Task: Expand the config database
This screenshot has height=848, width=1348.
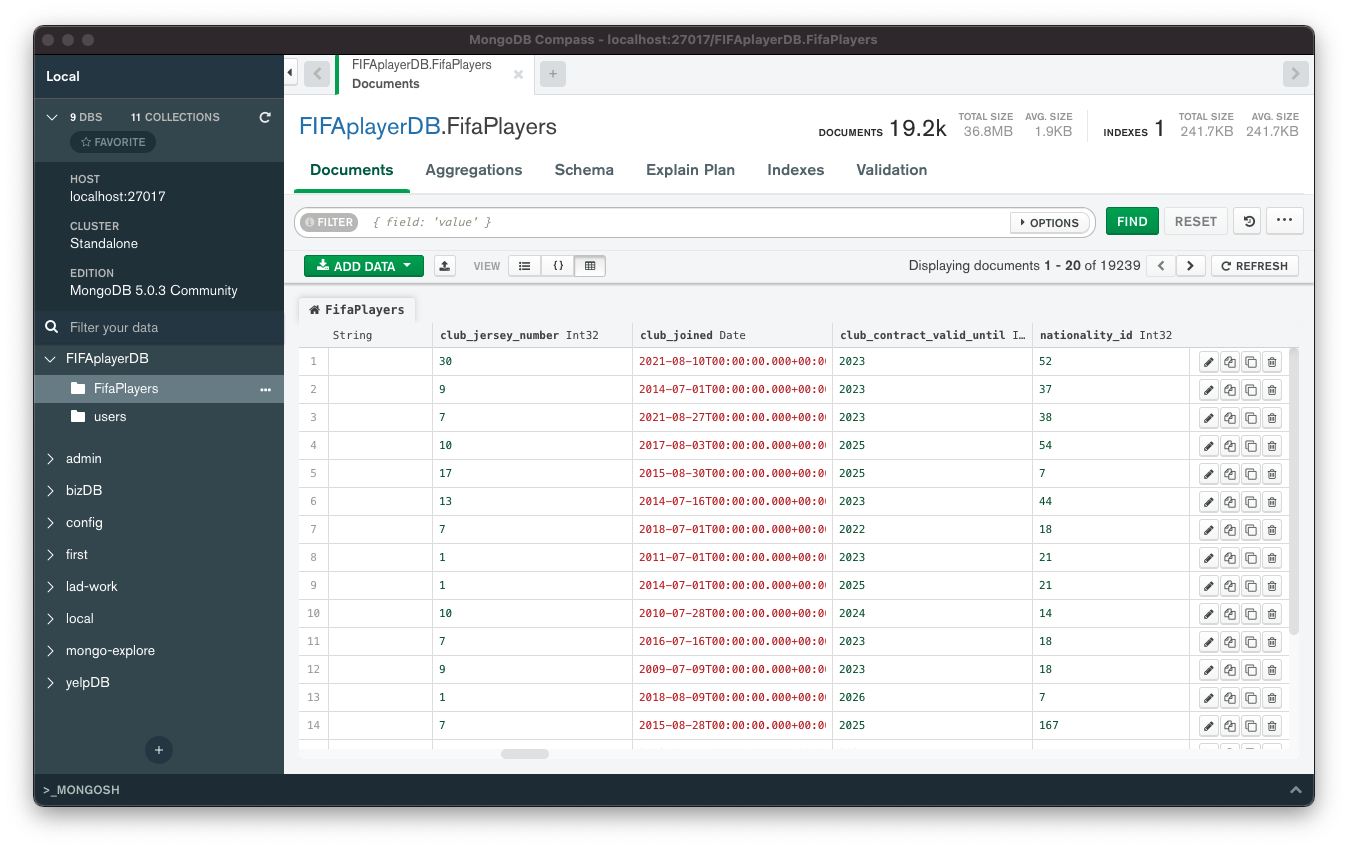Action: point(51,523)
